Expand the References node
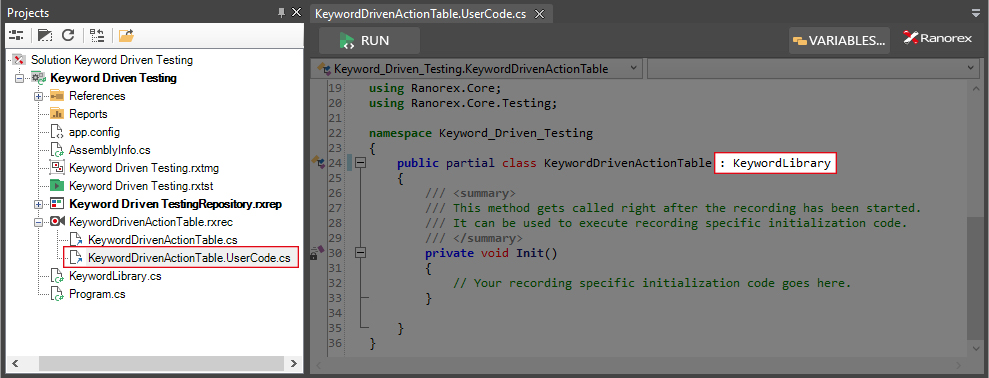989x378 pixels. (38, 97)
